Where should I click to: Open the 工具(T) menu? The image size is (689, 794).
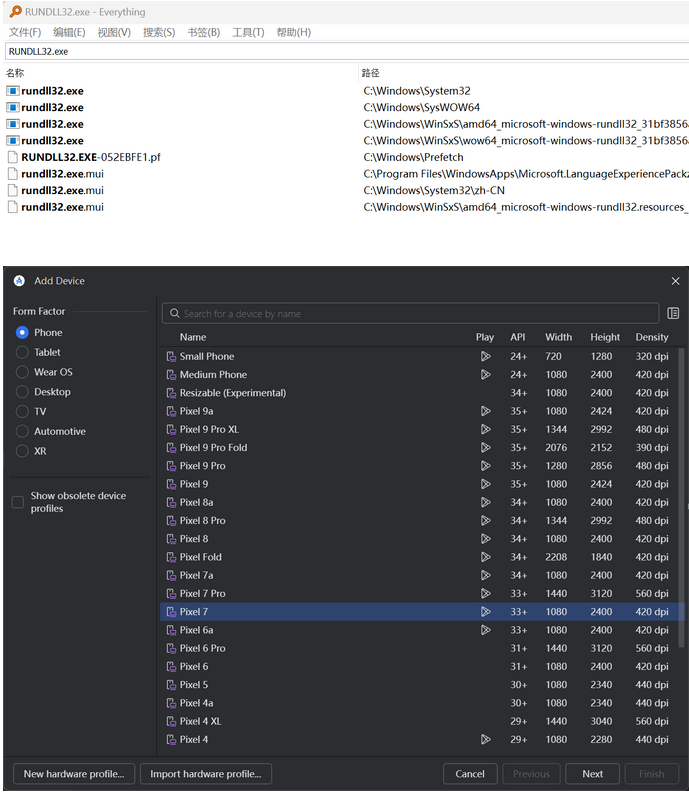[248, 32]
